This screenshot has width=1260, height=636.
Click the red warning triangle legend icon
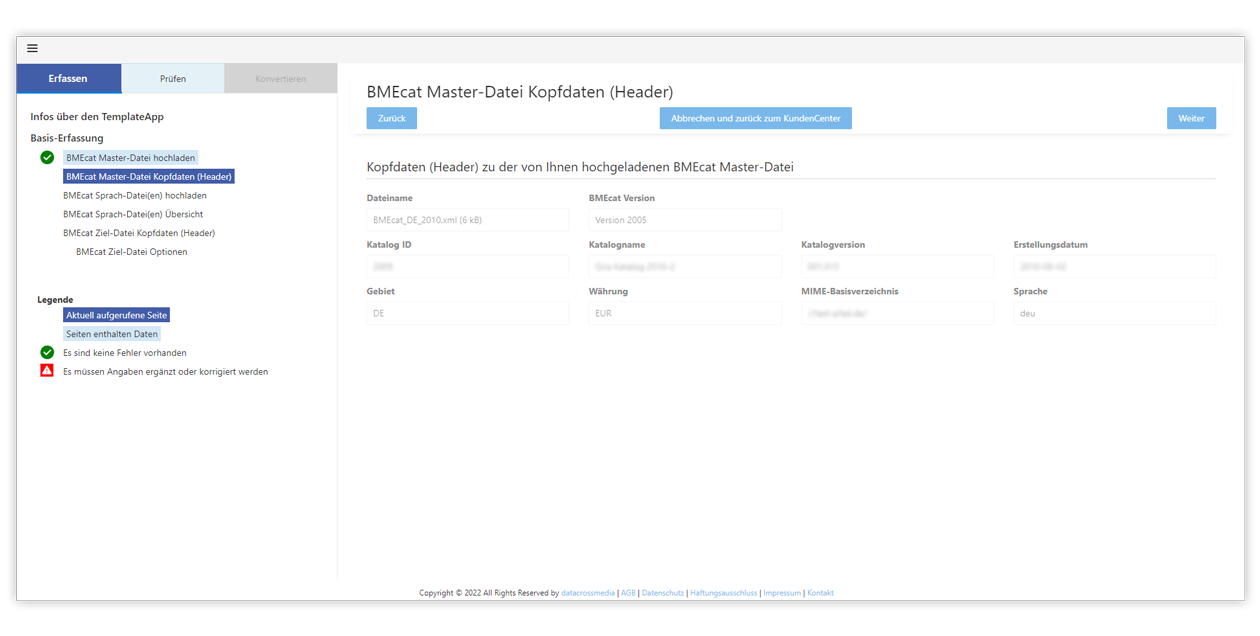pos(47,371)
